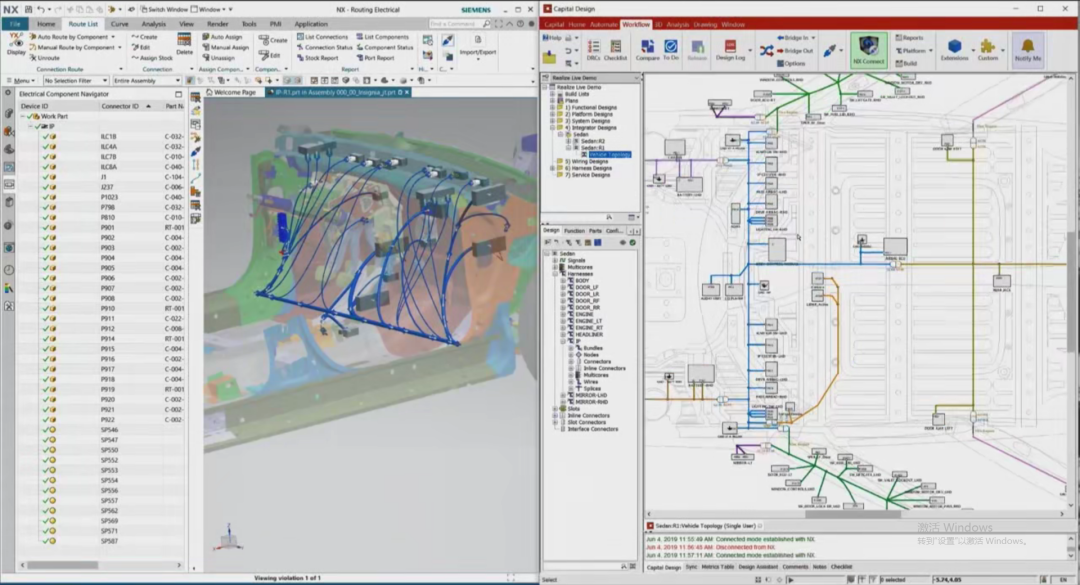This screenshot has height=585, width=1080.
Task: Open Route List ribbon tab
Action: [x=83, y=23]
